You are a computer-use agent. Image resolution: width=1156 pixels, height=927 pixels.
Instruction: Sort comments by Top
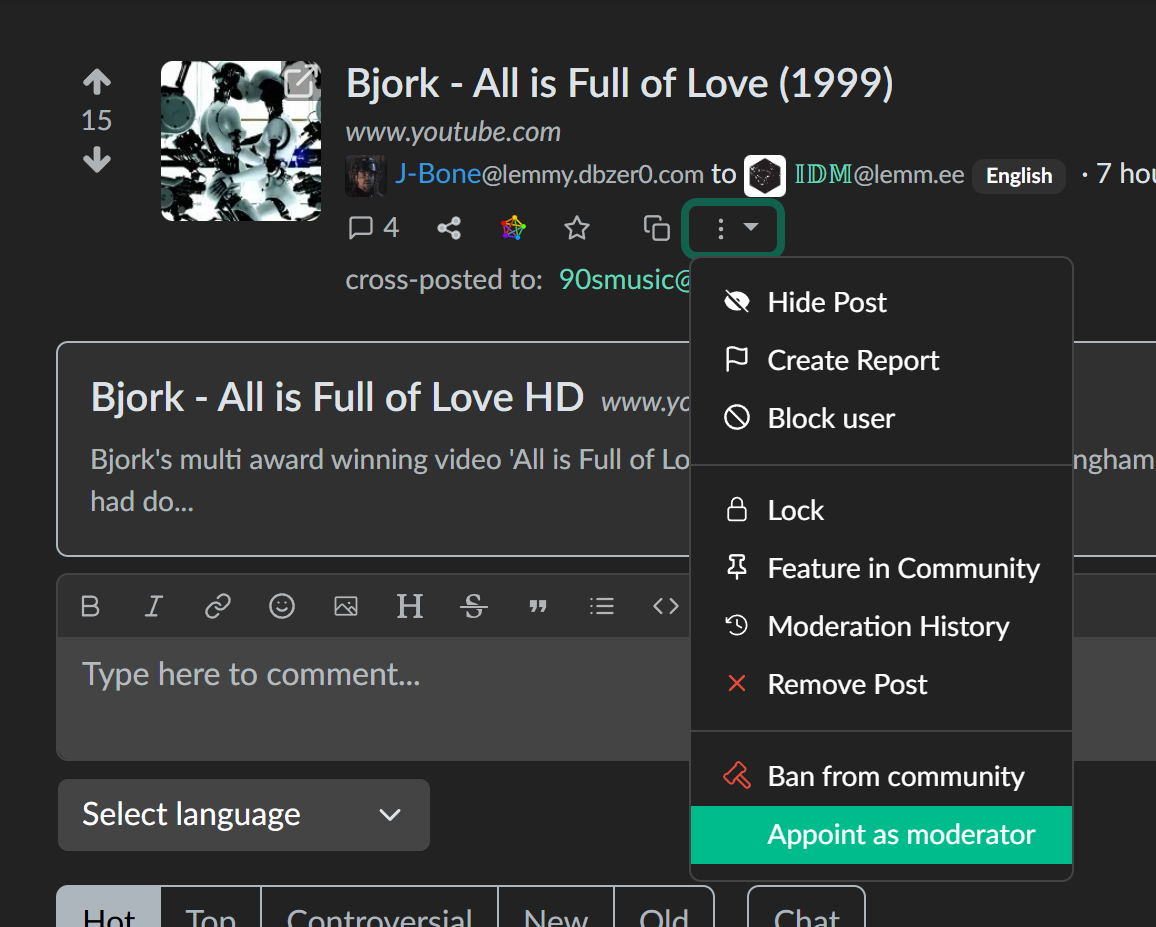(211, 909)
